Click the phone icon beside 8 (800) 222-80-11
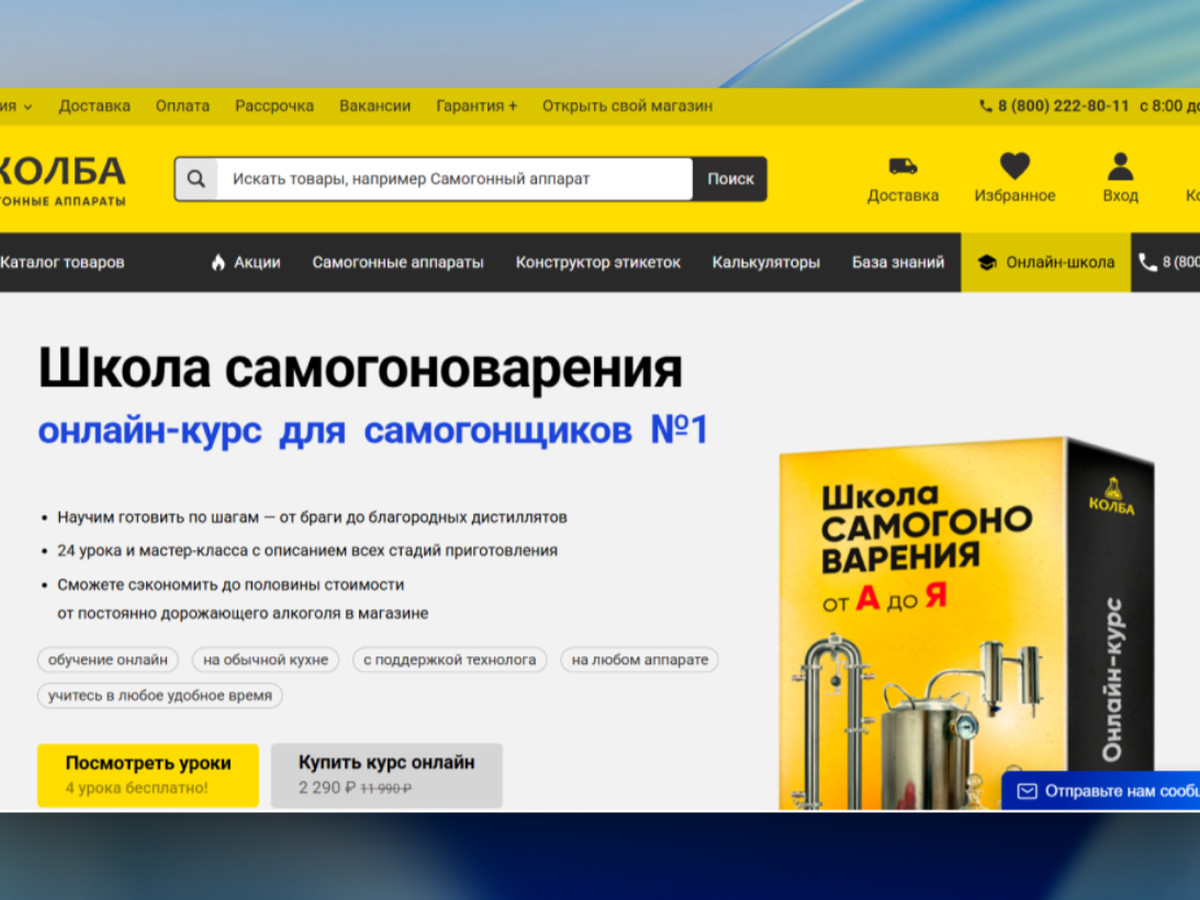The width and height of the screenshot is (1200, 900). [986, 106]
